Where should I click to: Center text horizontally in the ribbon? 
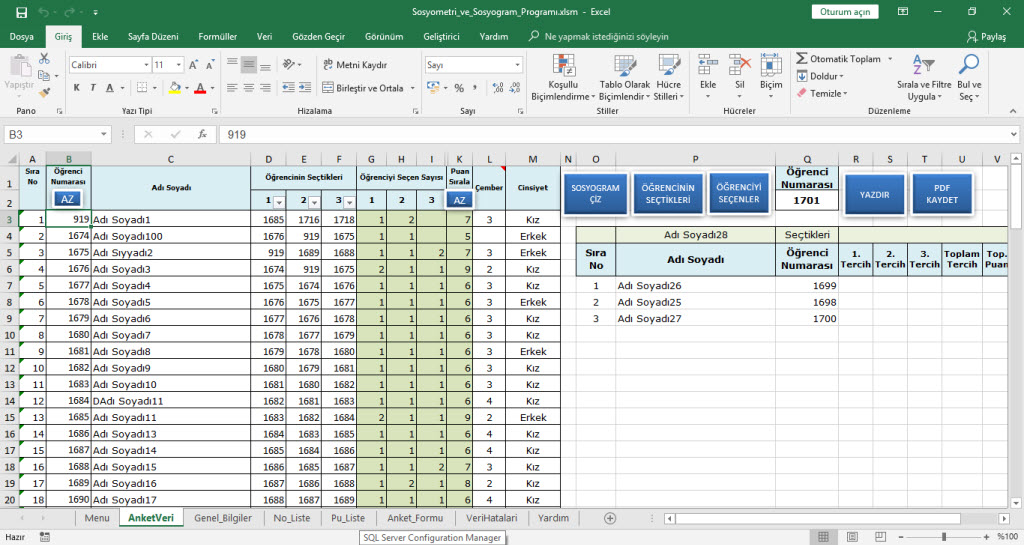click(249, 87)
